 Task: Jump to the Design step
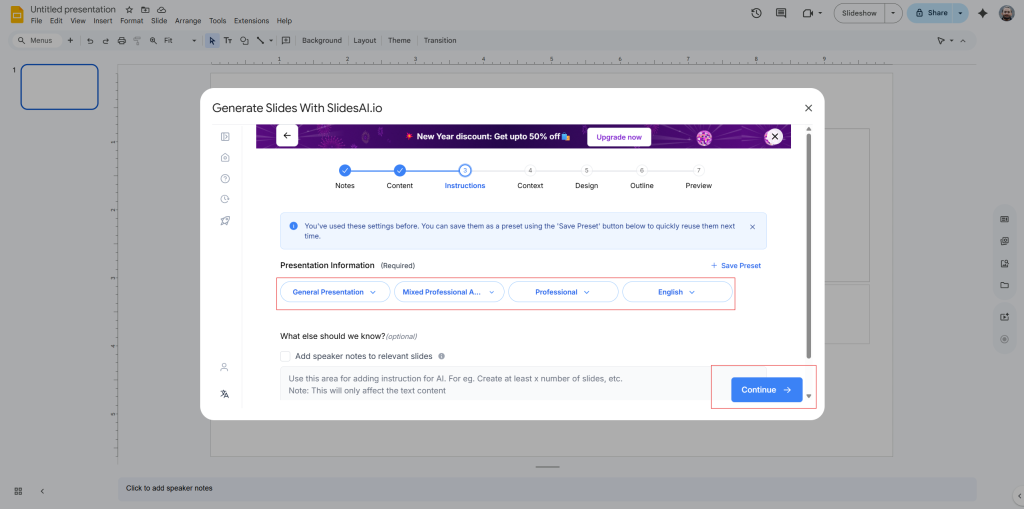tap(586, 171)
